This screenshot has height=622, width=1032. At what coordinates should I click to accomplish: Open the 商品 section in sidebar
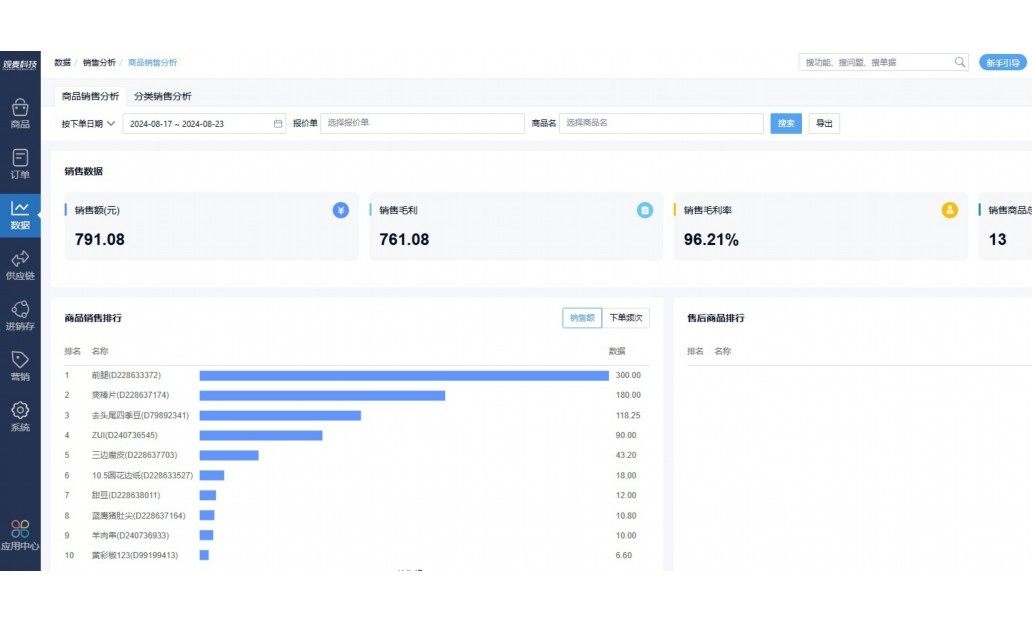[x=20, y=113]
